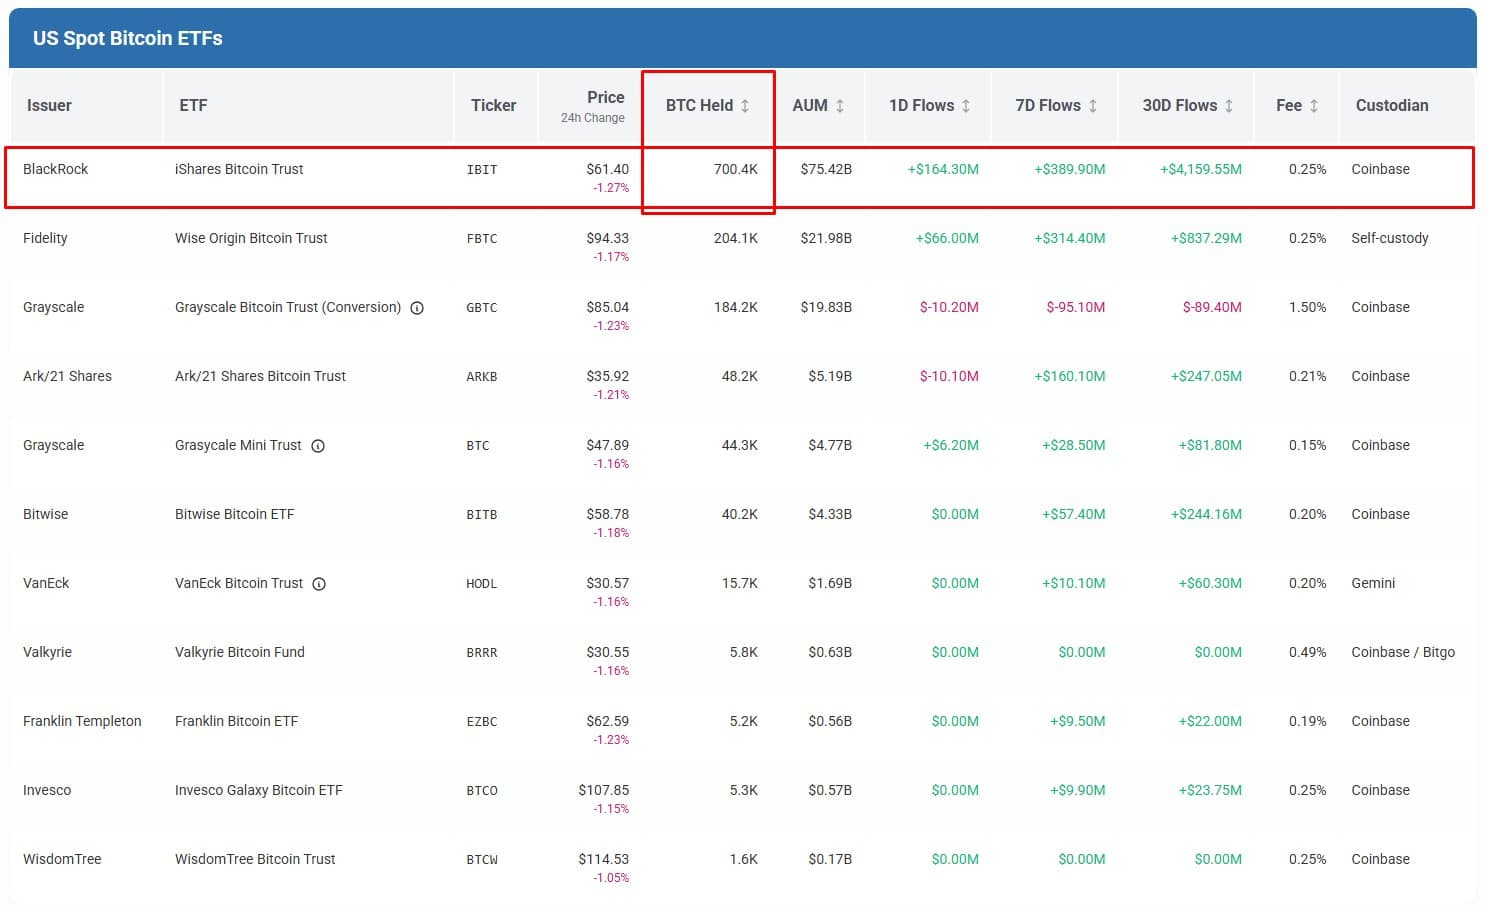Select the $-95.10M 7D flow value
Image resolution: width=1488 pixels, height=909 pixels.
coord(1076,307)
